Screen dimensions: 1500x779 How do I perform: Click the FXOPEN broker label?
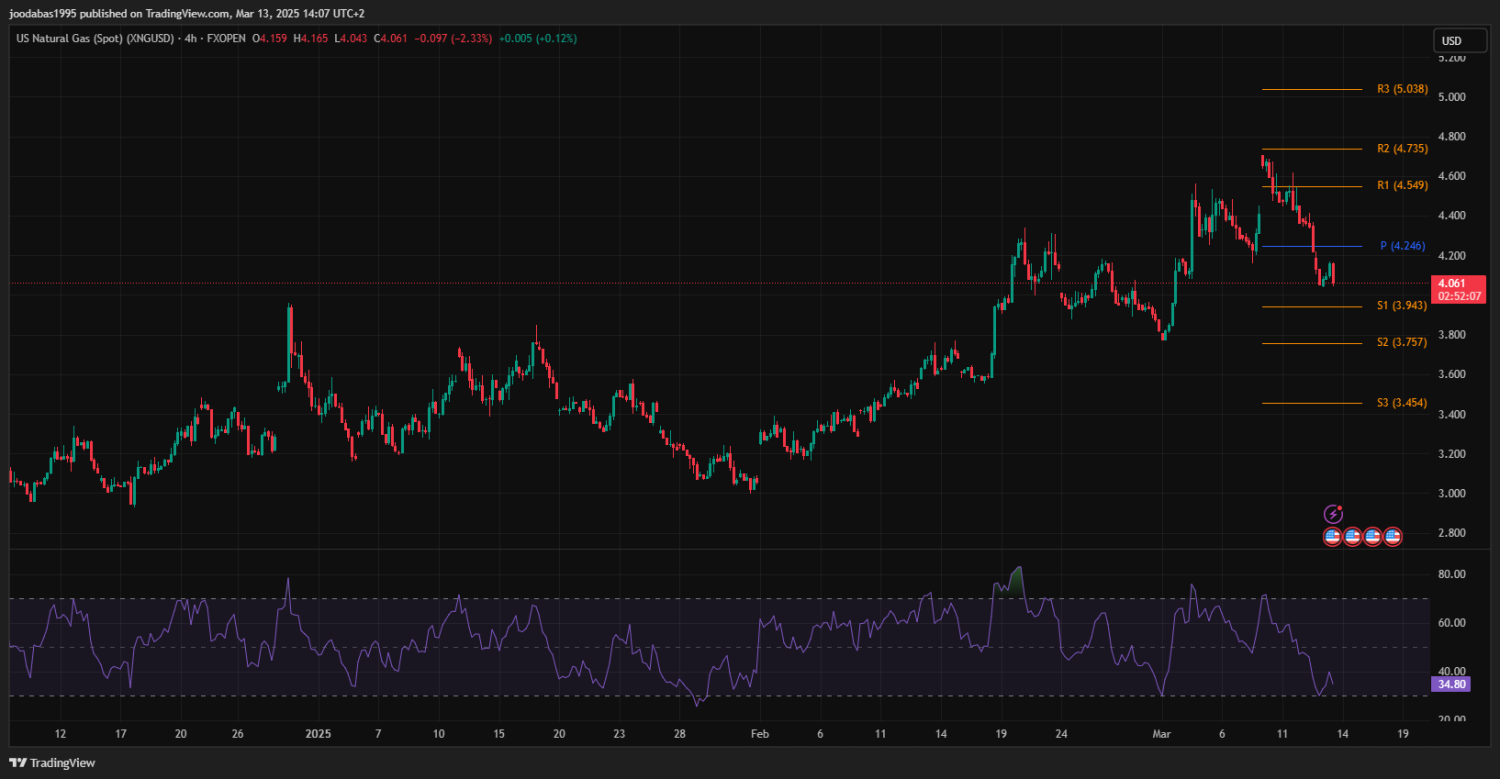tap(224, 38)
